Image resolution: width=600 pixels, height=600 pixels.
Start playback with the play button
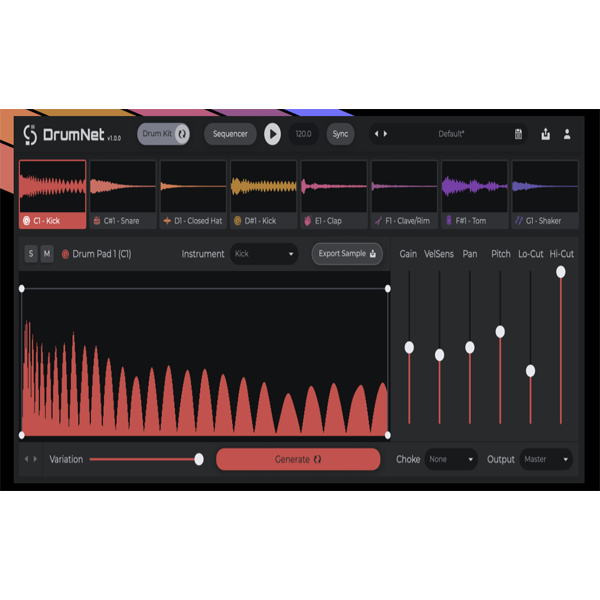[x=272, y=134]
